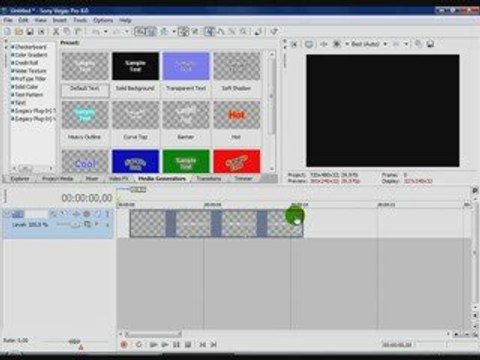Open the preview overlays dropdown arrow
480x360 pixels.
[x=406, y=44]
